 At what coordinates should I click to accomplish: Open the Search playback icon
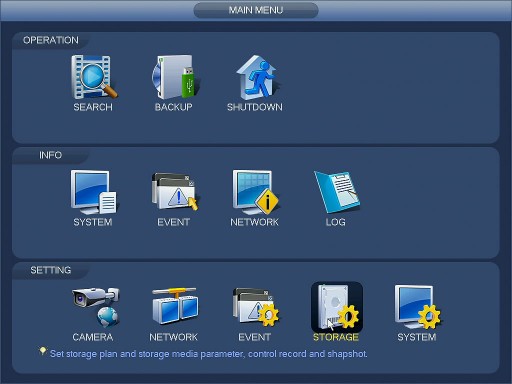point(94,77)
